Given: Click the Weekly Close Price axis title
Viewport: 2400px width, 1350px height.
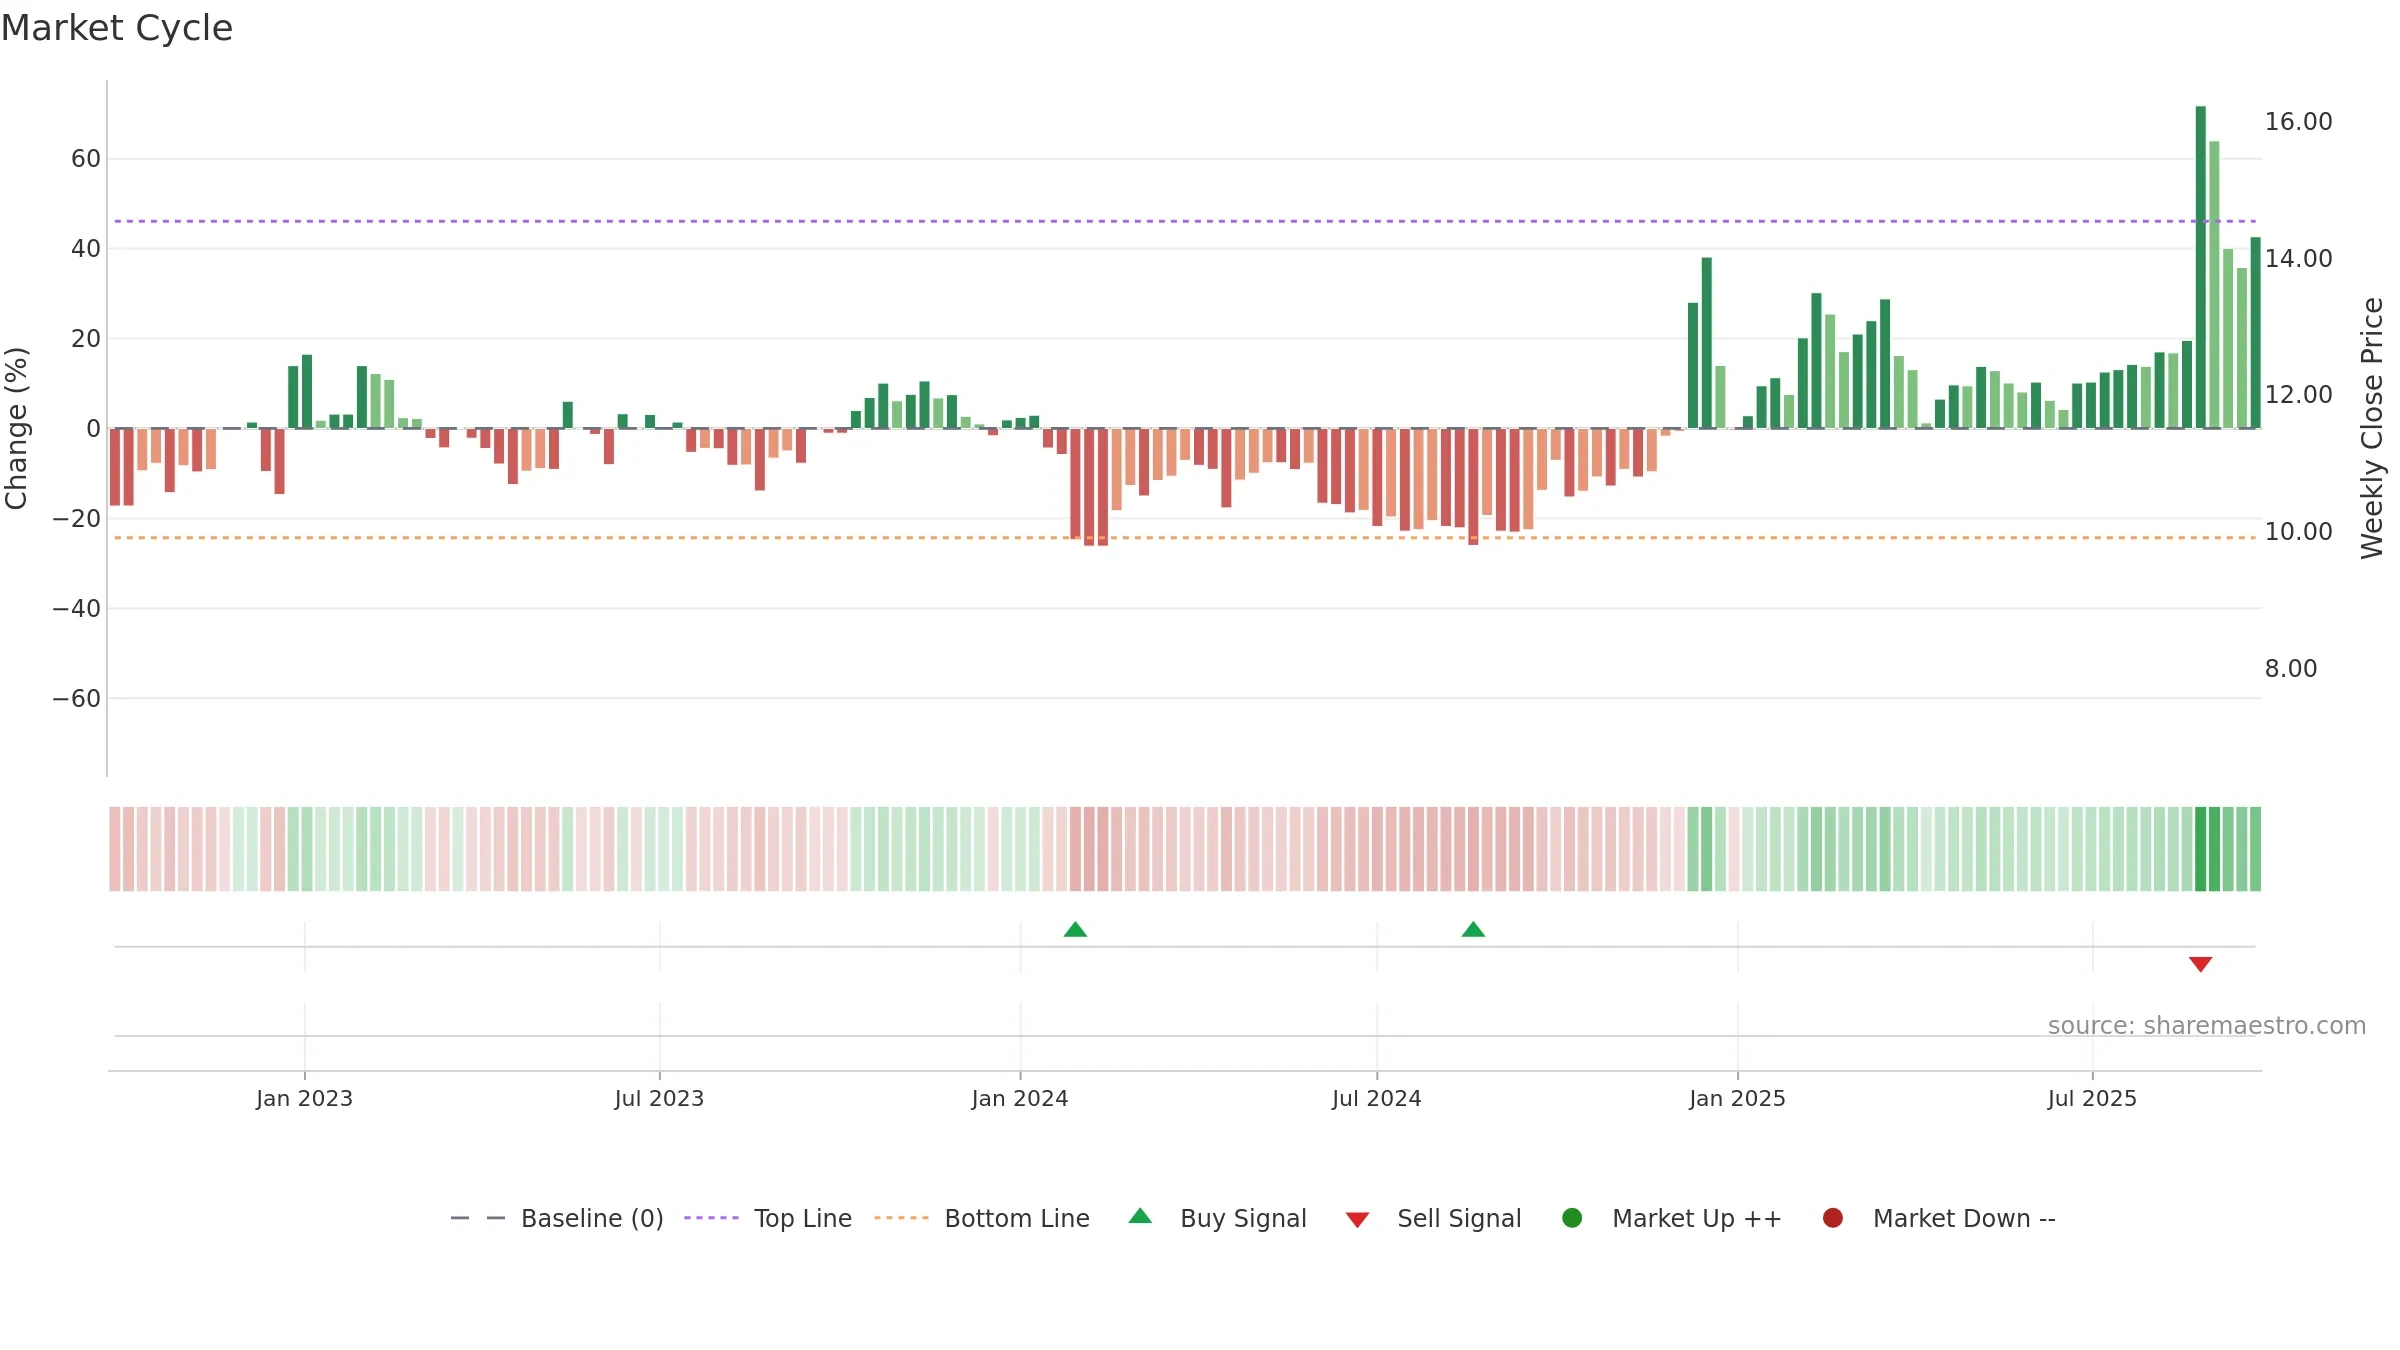Looking at the screenshot, I should point(2372,428).
